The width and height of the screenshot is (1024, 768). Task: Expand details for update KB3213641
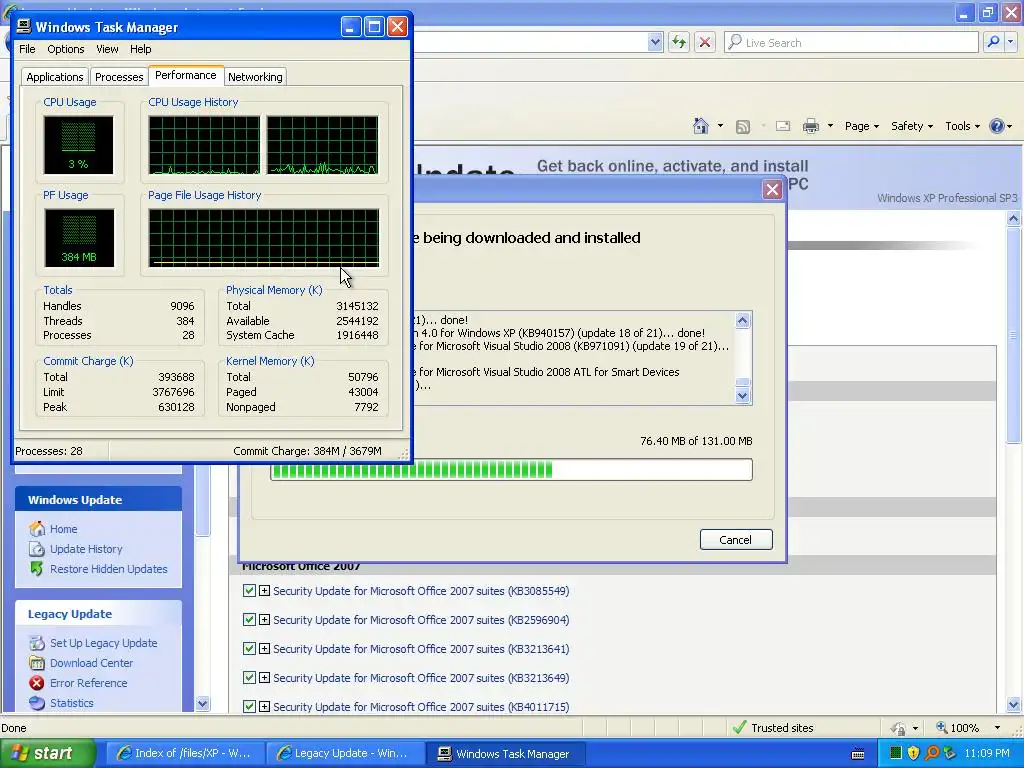click(264, 648)
